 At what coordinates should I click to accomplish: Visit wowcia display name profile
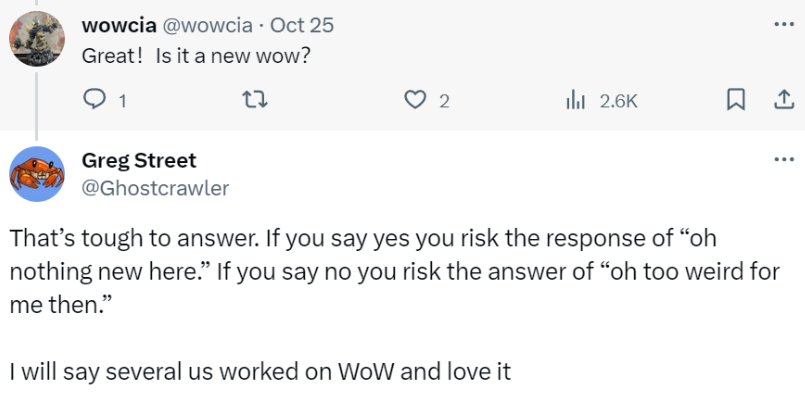(119, 25)
